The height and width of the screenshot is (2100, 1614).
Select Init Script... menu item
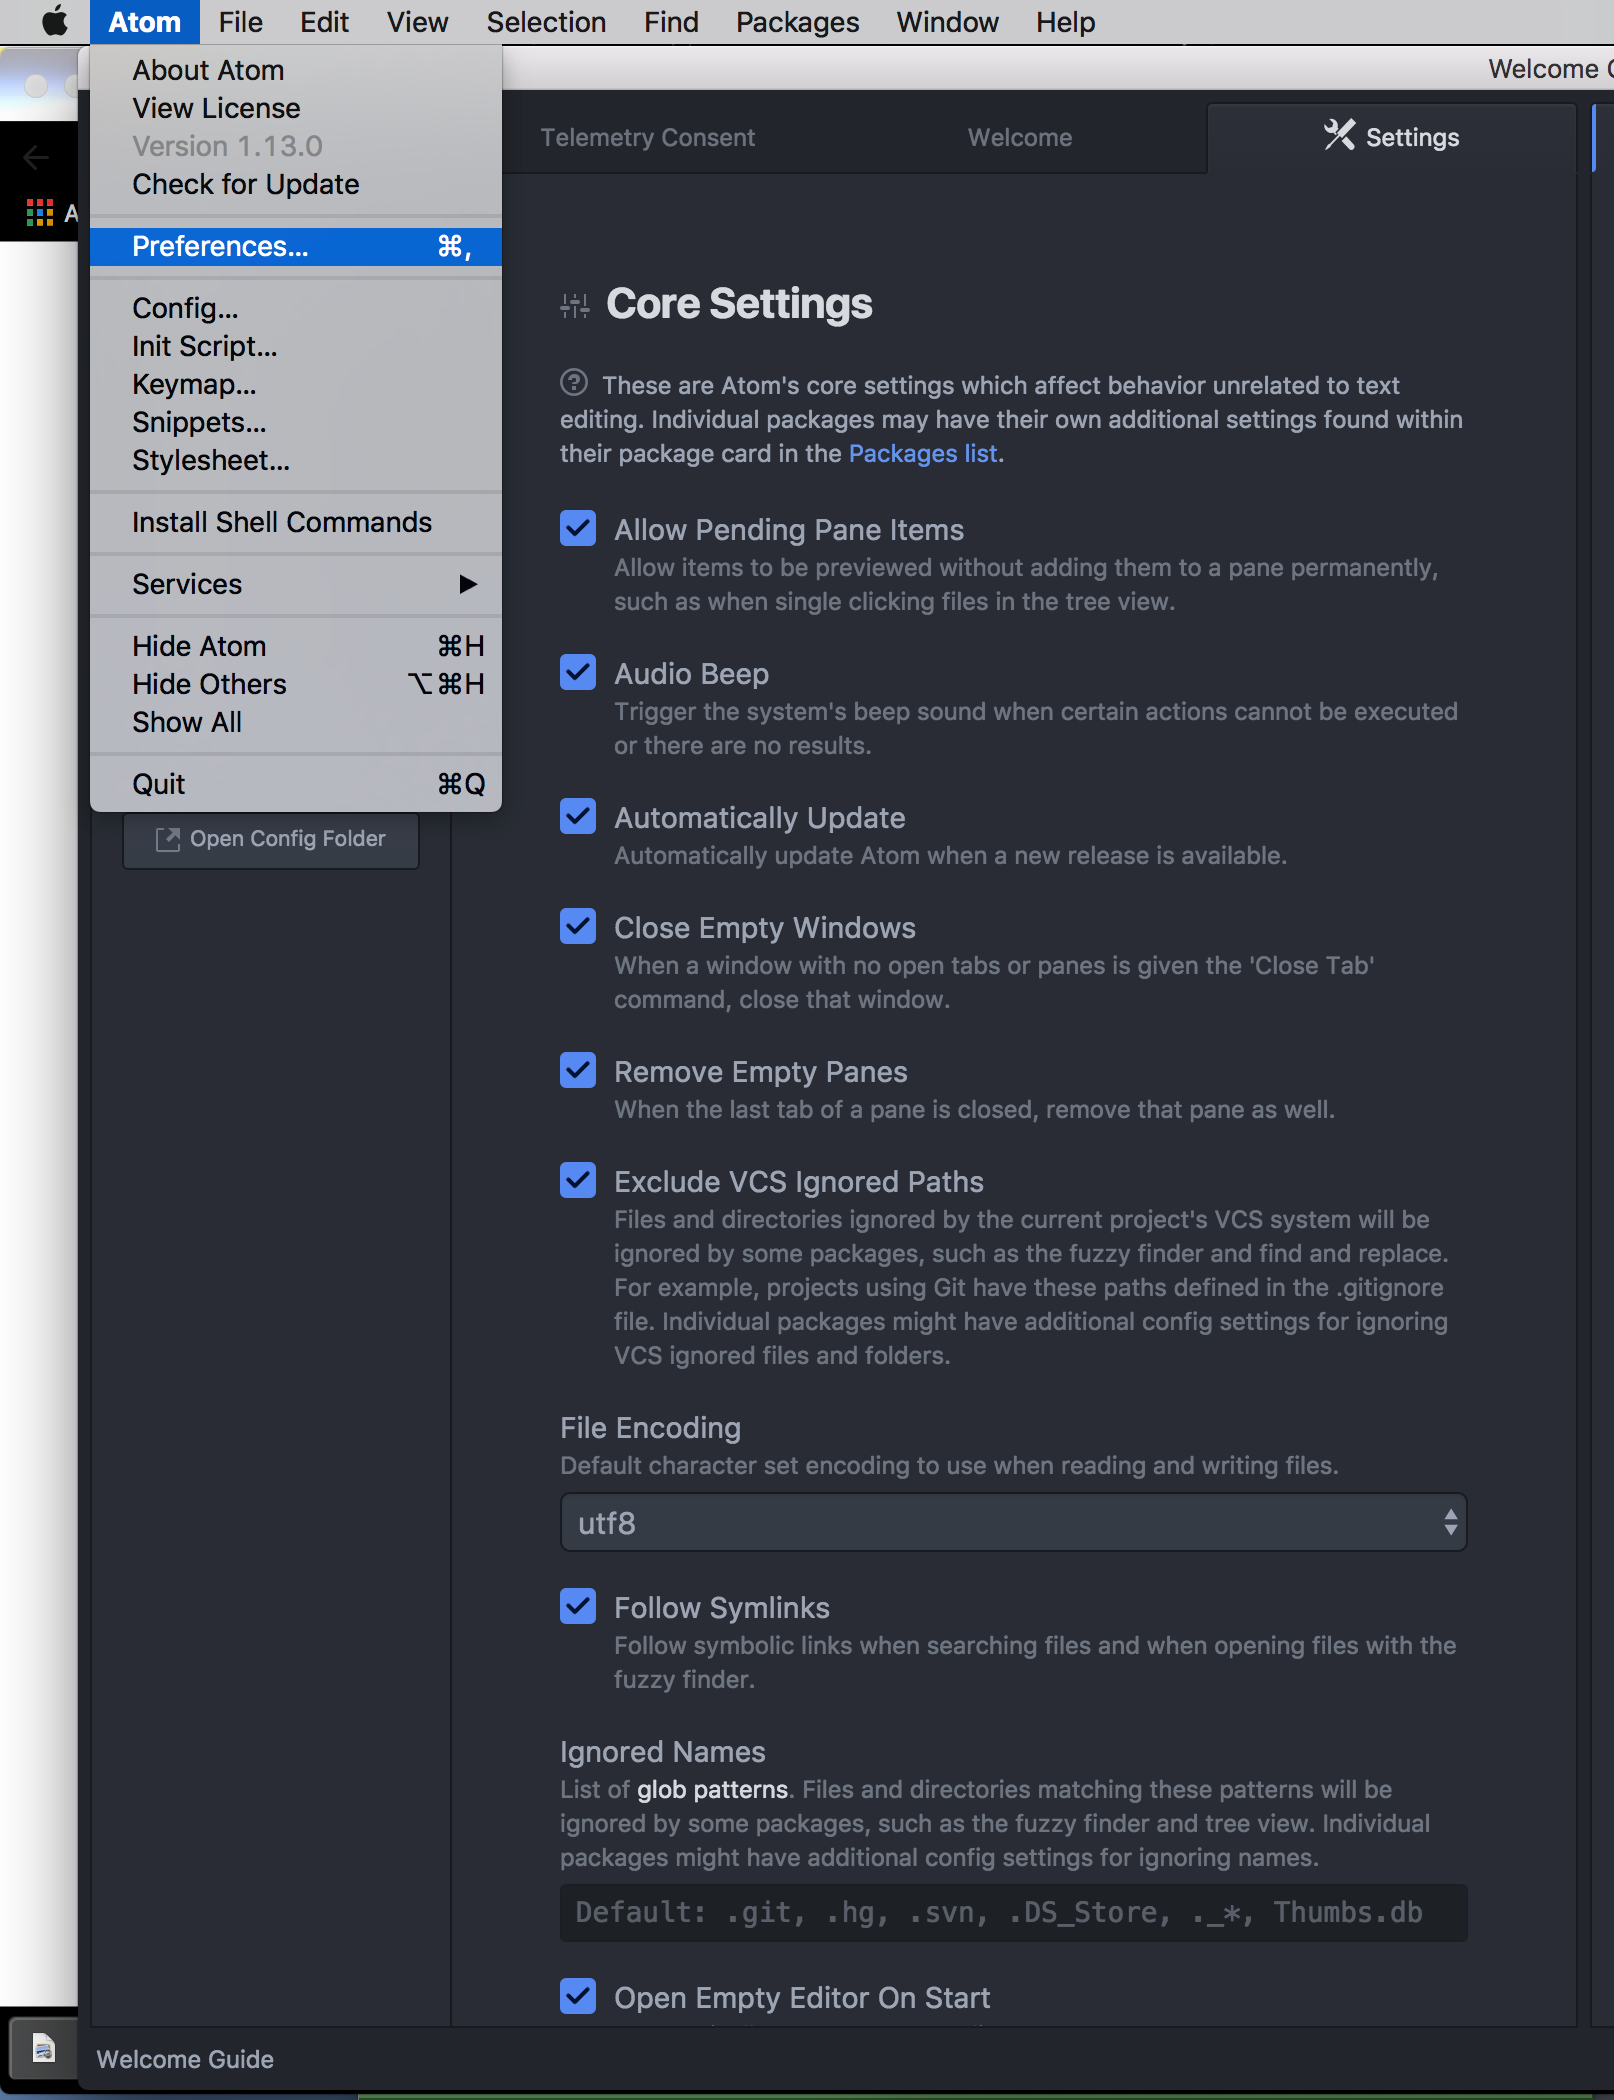[296, 346]
